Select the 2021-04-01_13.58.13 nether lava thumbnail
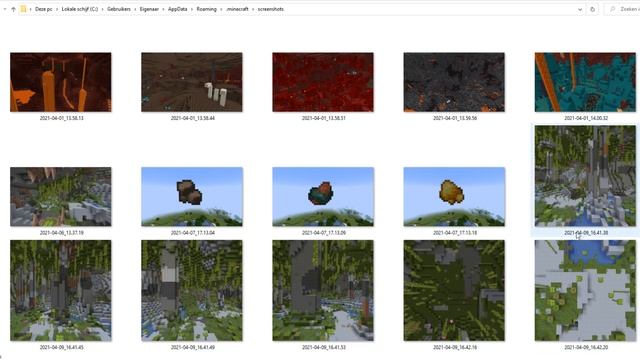 click(x=61, y=82)
